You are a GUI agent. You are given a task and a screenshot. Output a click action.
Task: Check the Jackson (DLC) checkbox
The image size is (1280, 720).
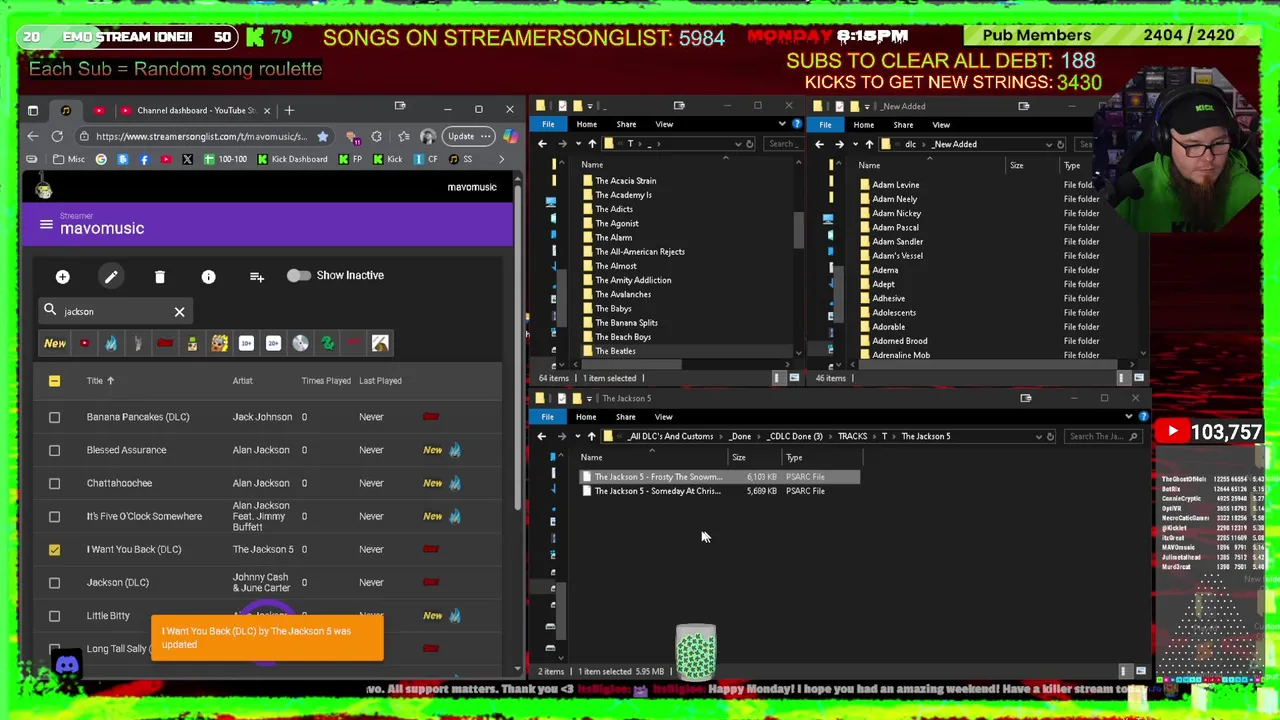54,582
